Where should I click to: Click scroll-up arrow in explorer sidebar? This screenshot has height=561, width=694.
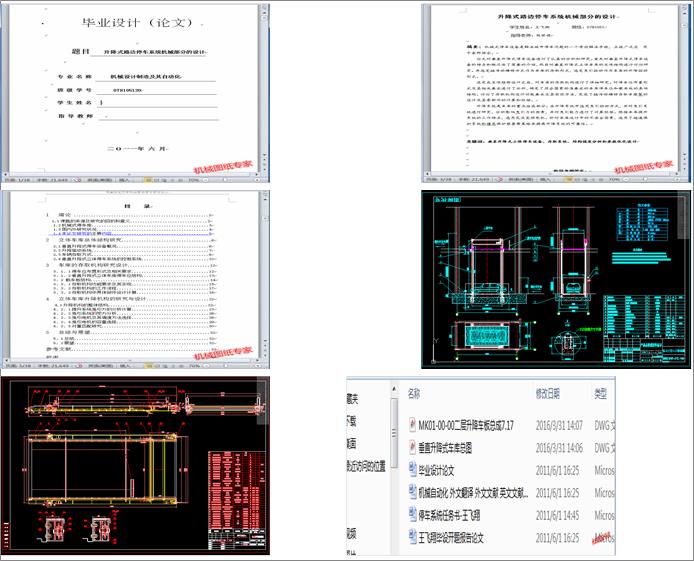[x=393, y=388]
